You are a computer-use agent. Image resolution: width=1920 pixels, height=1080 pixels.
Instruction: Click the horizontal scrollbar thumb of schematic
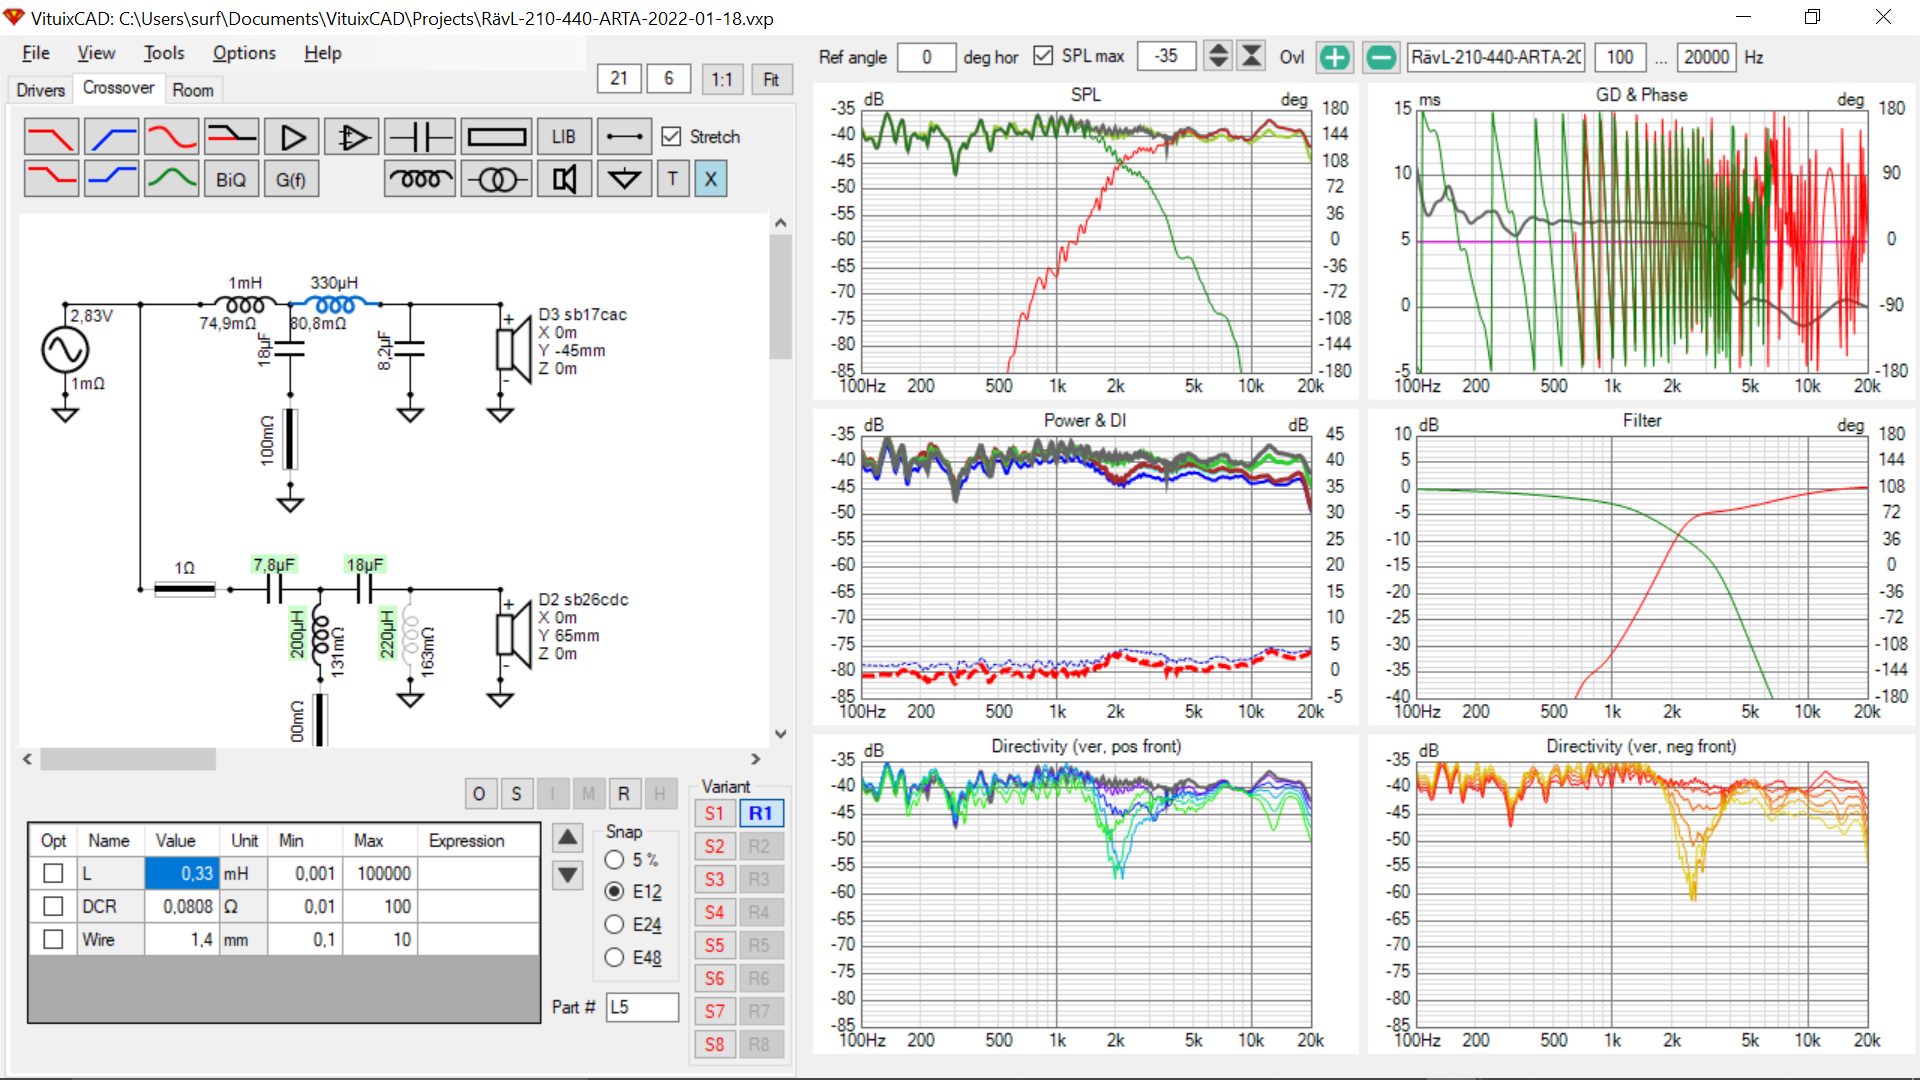point(128,760)
